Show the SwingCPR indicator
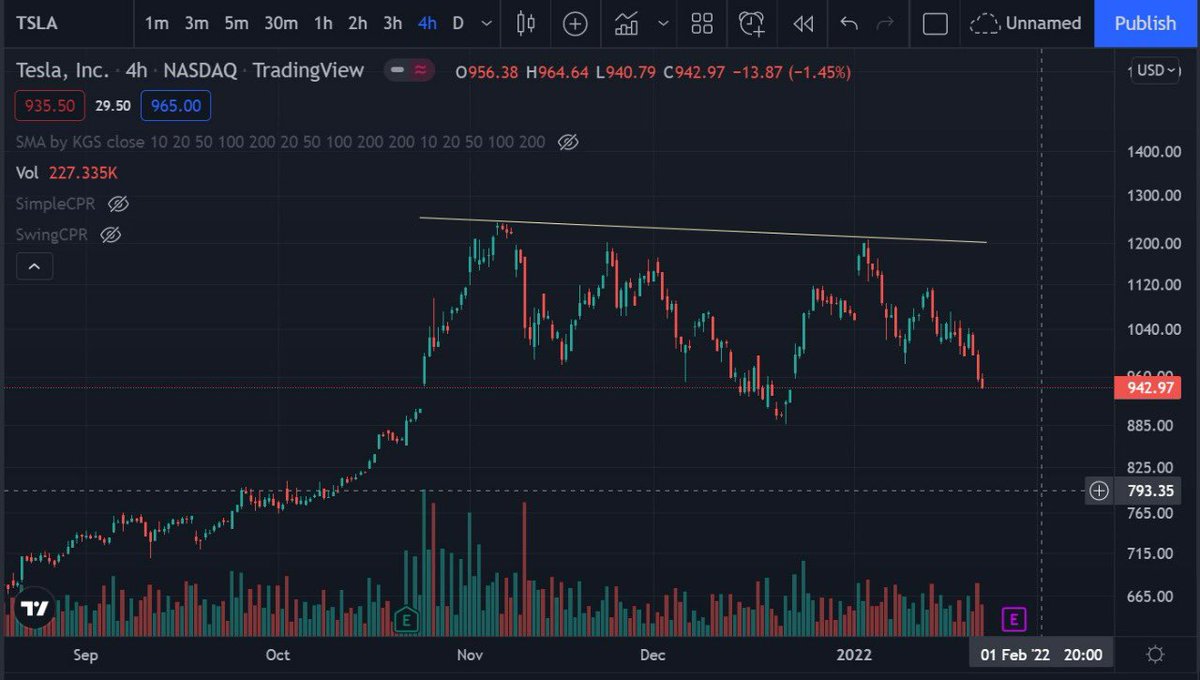Screen dimensions: 1200x680 [110, 234]
